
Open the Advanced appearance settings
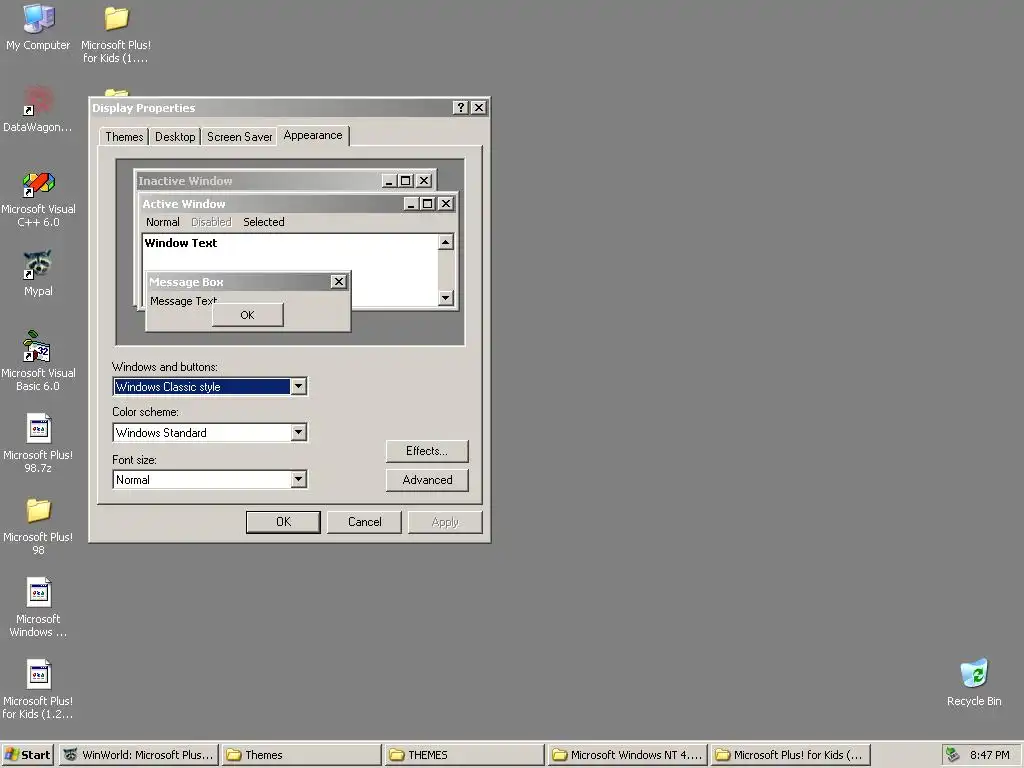427,480
